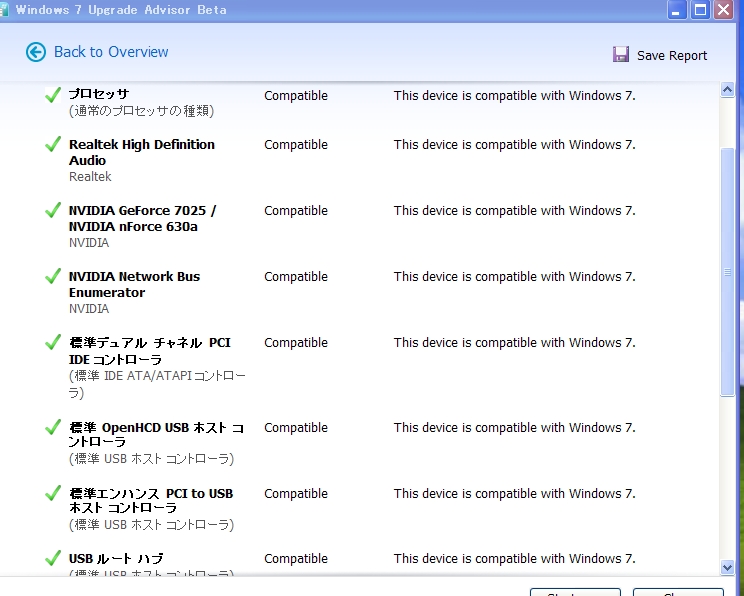This screenshot has width=744, height=596.
Task: Click the Realtek manufacturer label
Action: point(90,177)
